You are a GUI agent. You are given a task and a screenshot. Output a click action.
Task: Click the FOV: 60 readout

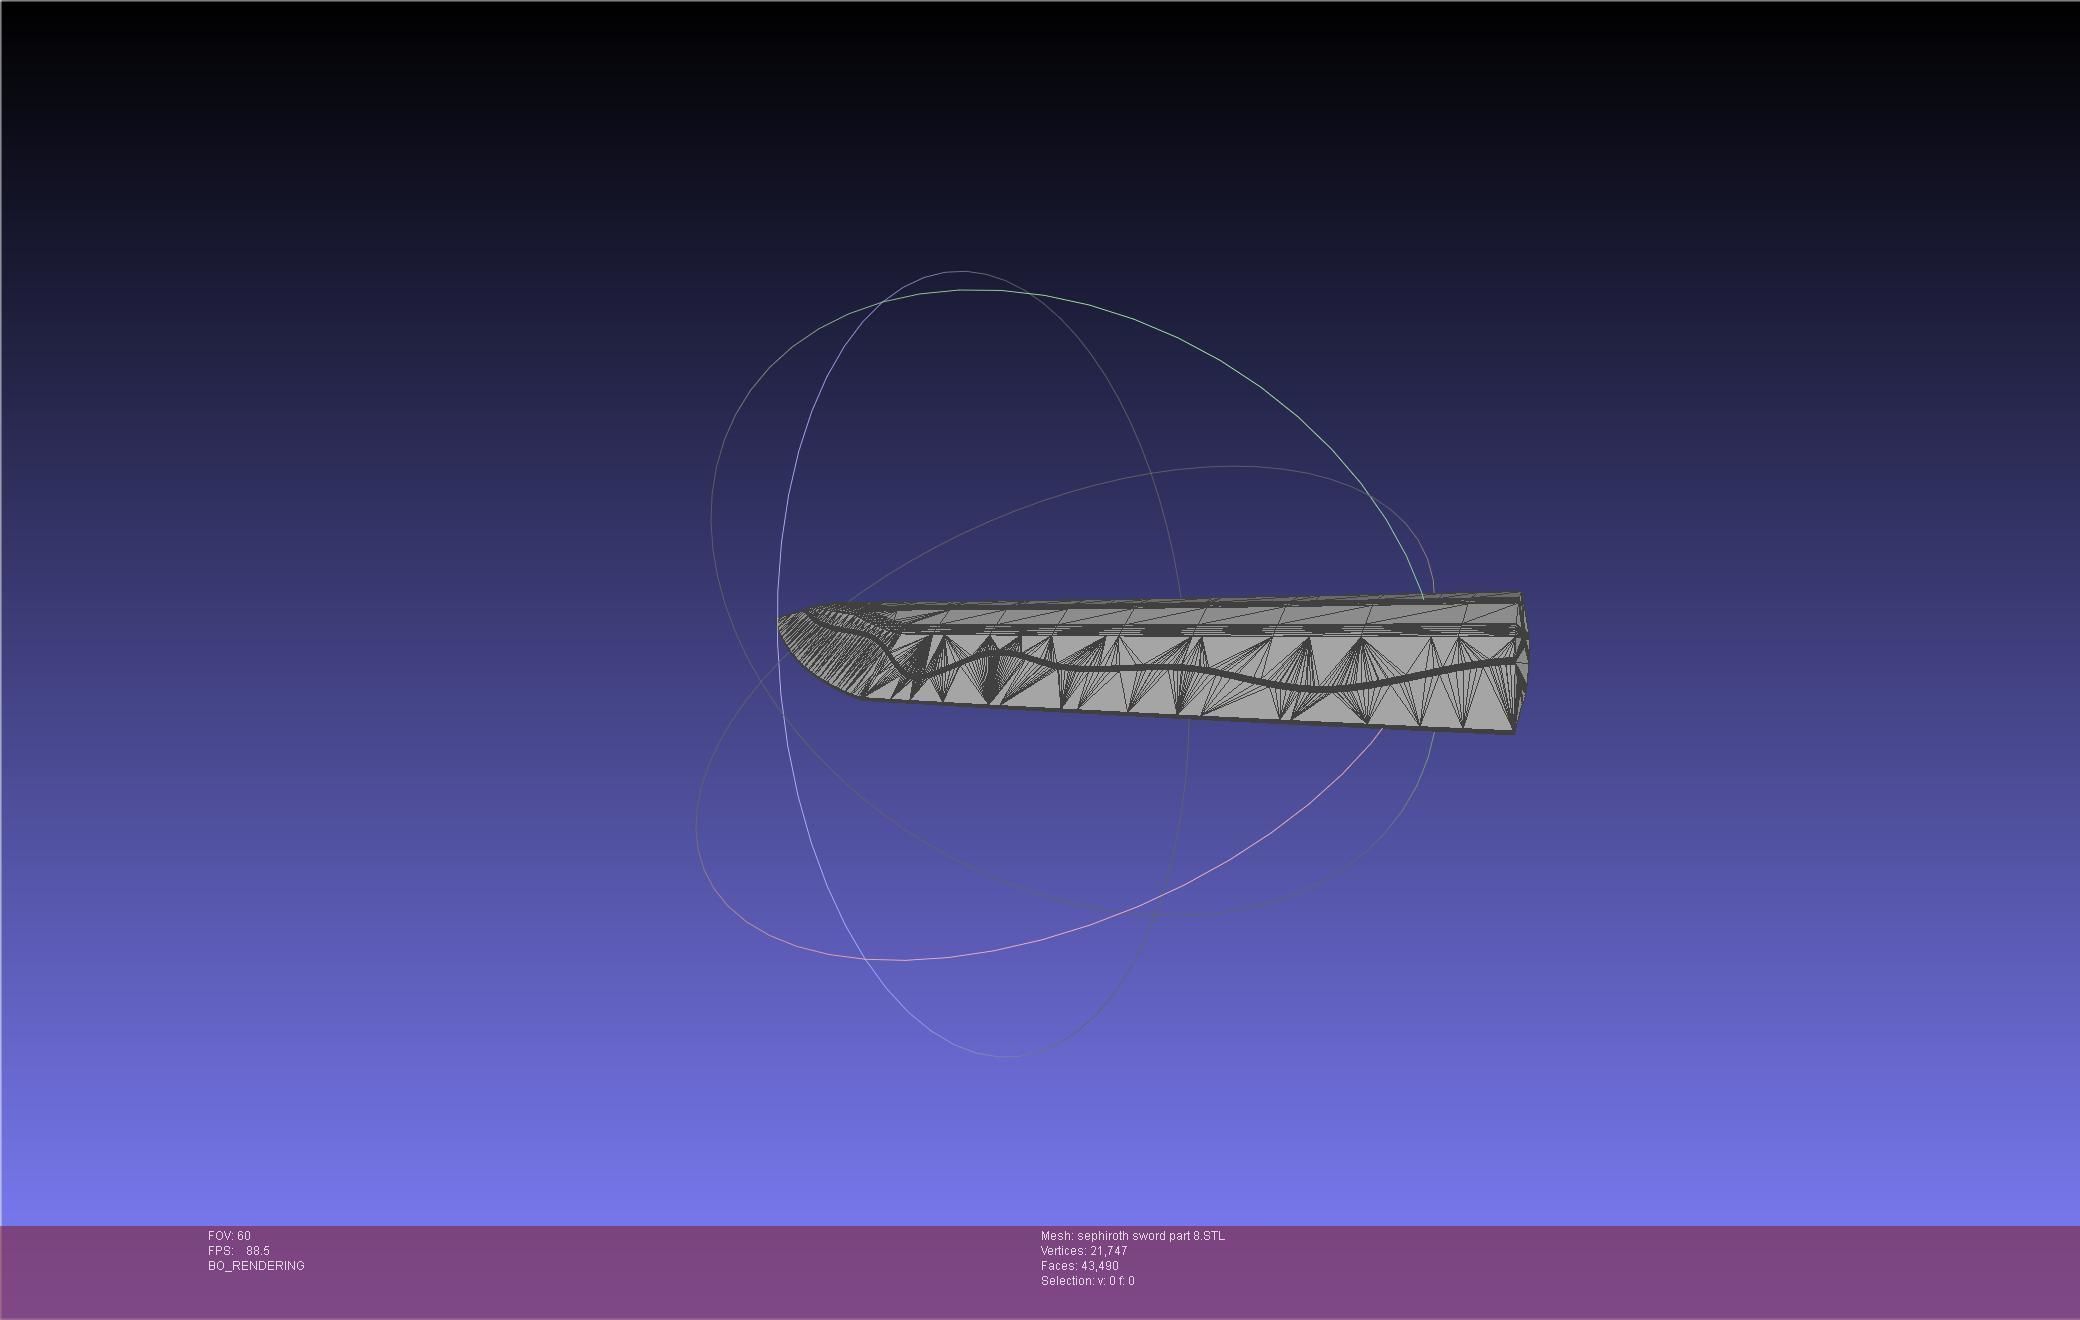tap(229, 1236)
